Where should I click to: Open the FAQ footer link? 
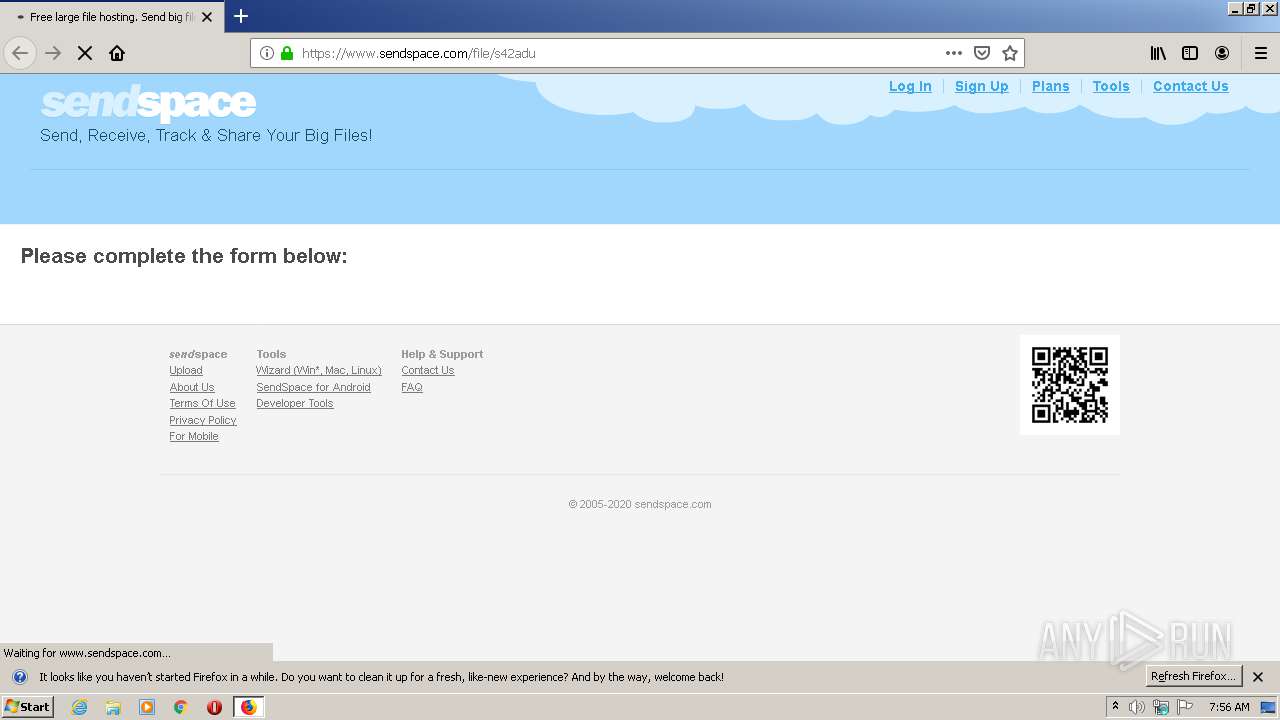pos(412,387)
